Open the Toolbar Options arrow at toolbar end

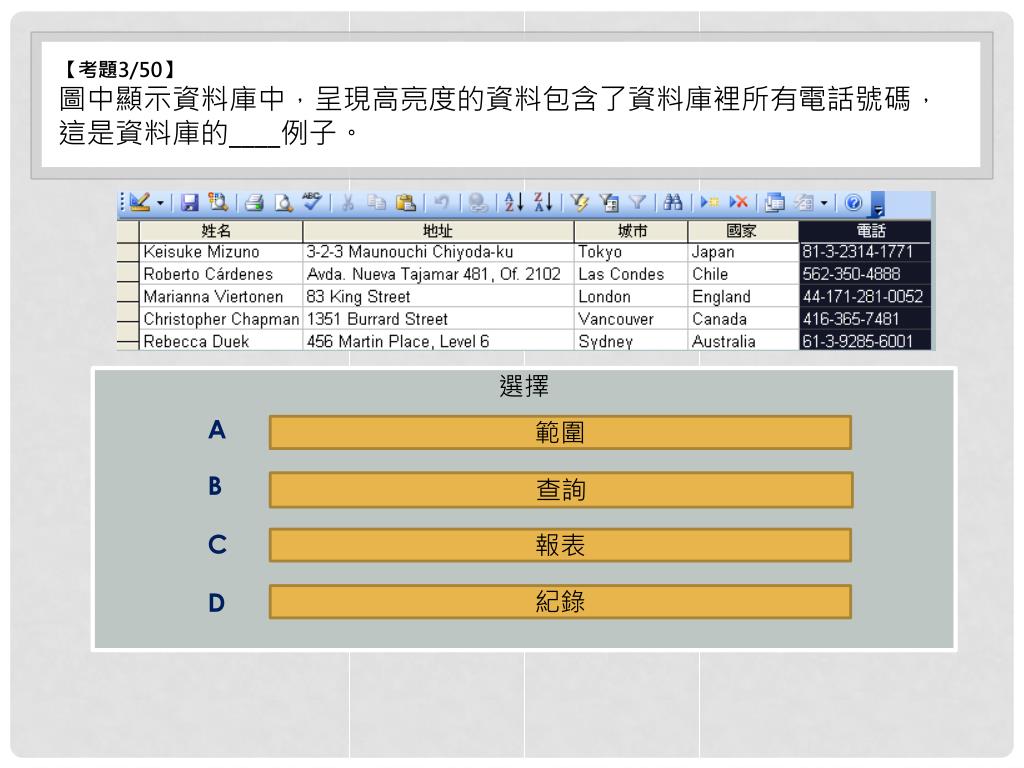pyautogui.click(x=878, y=204)
